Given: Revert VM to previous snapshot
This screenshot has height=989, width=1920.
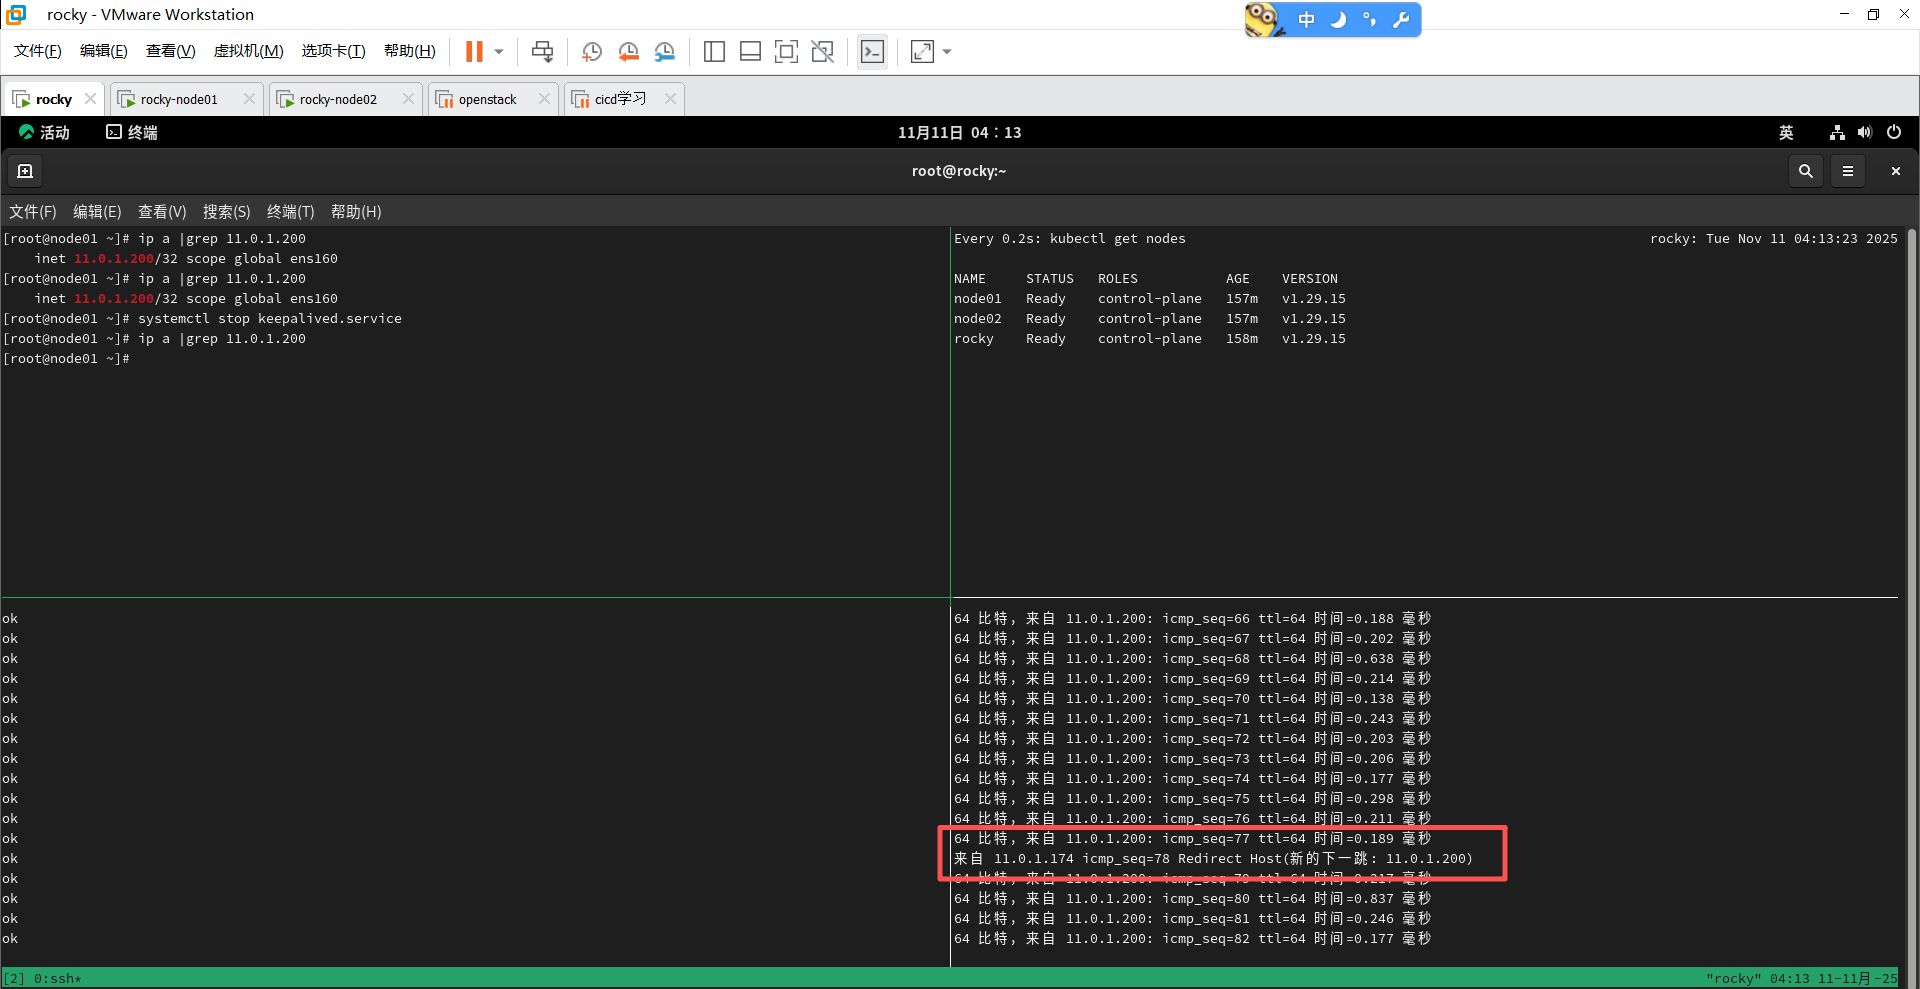Looking at the screenshot, I should (628, 51).
